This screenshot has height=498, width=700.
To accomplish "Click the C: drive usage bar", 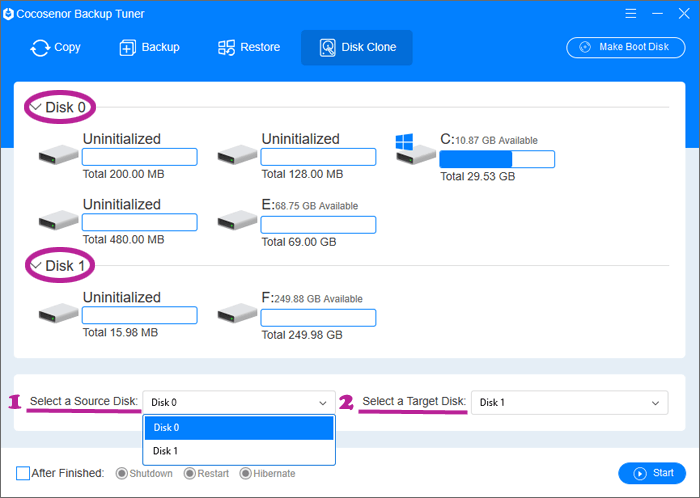I will (497, 159).
